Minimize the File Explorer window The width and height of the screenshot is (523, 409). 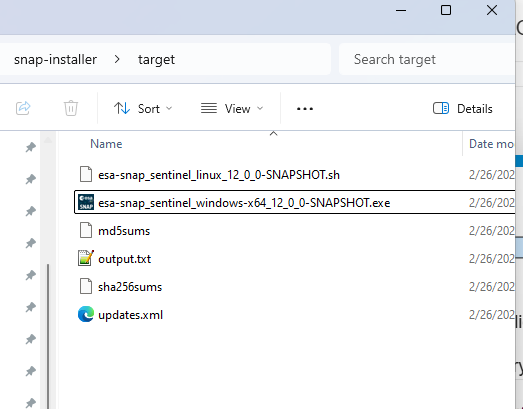(x=401, y=10)
